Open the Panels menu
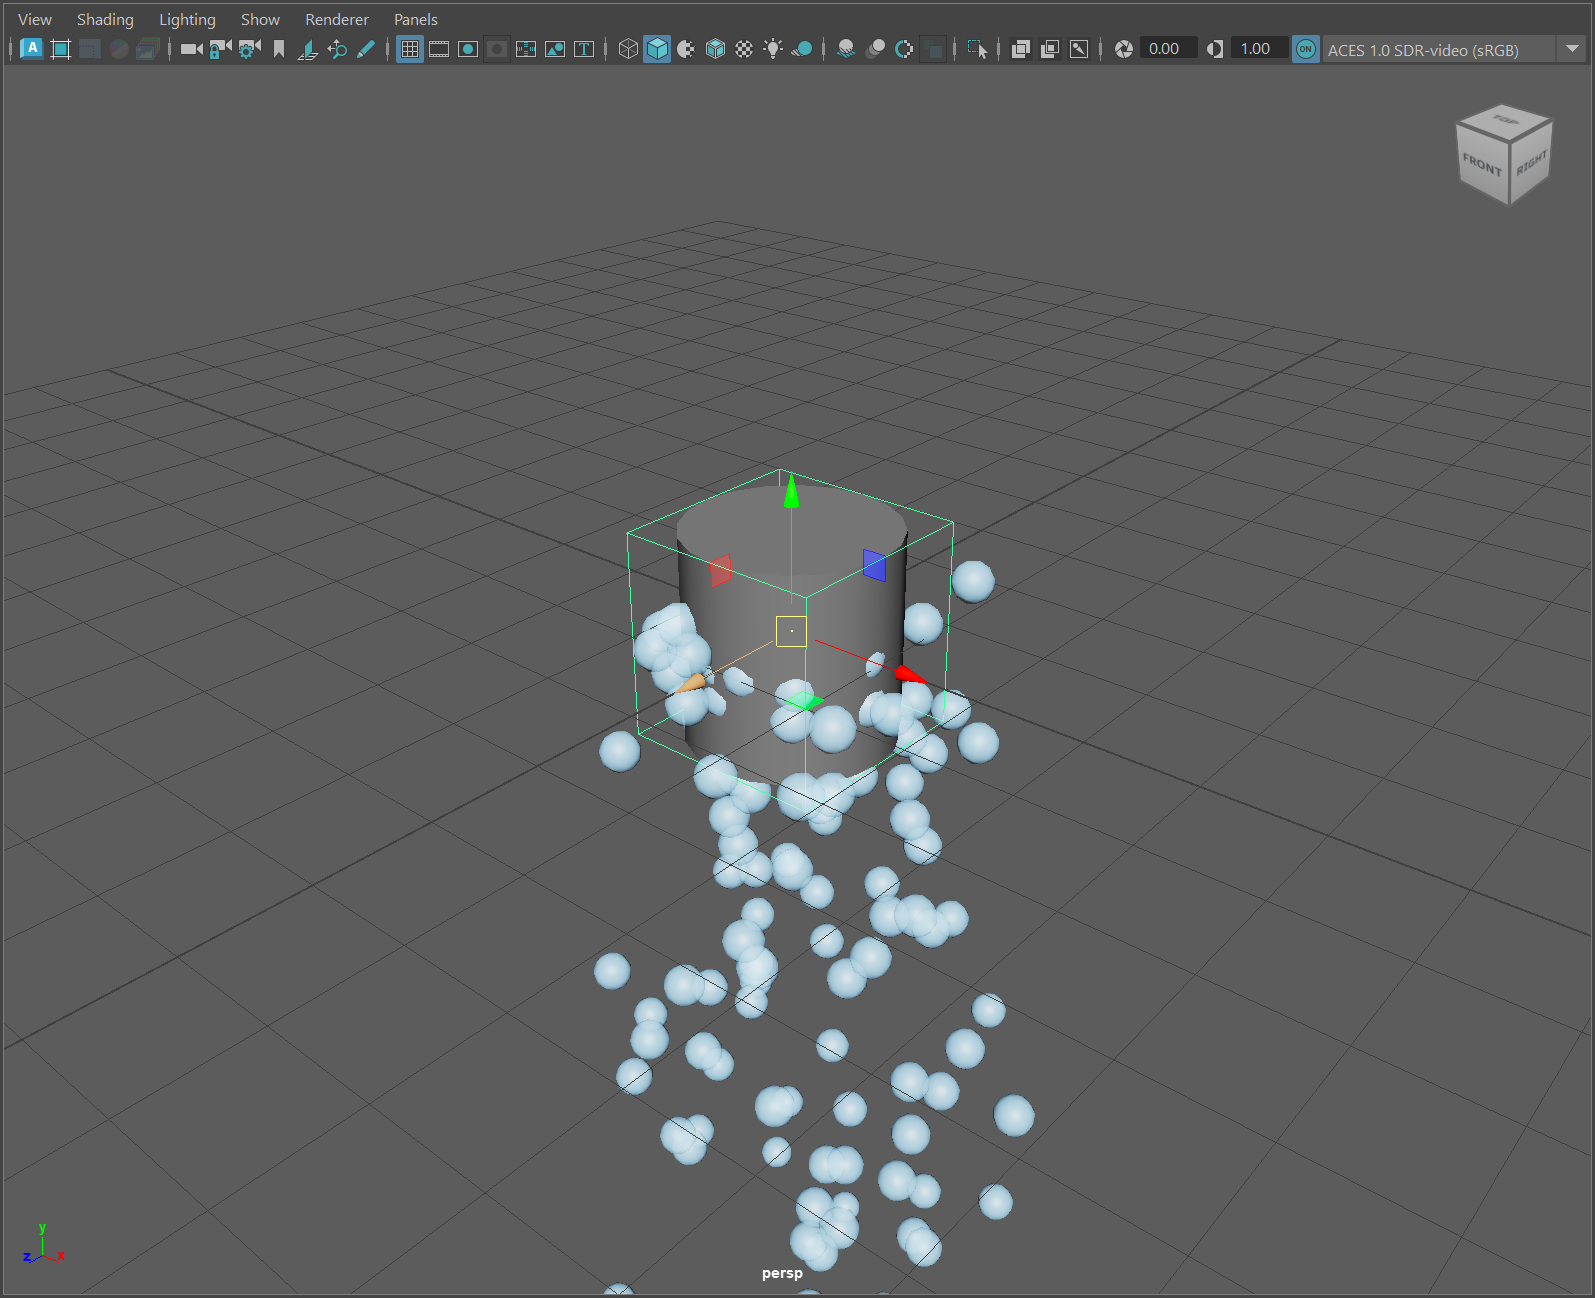The image size is (1595, 1298). pos(416,19)
